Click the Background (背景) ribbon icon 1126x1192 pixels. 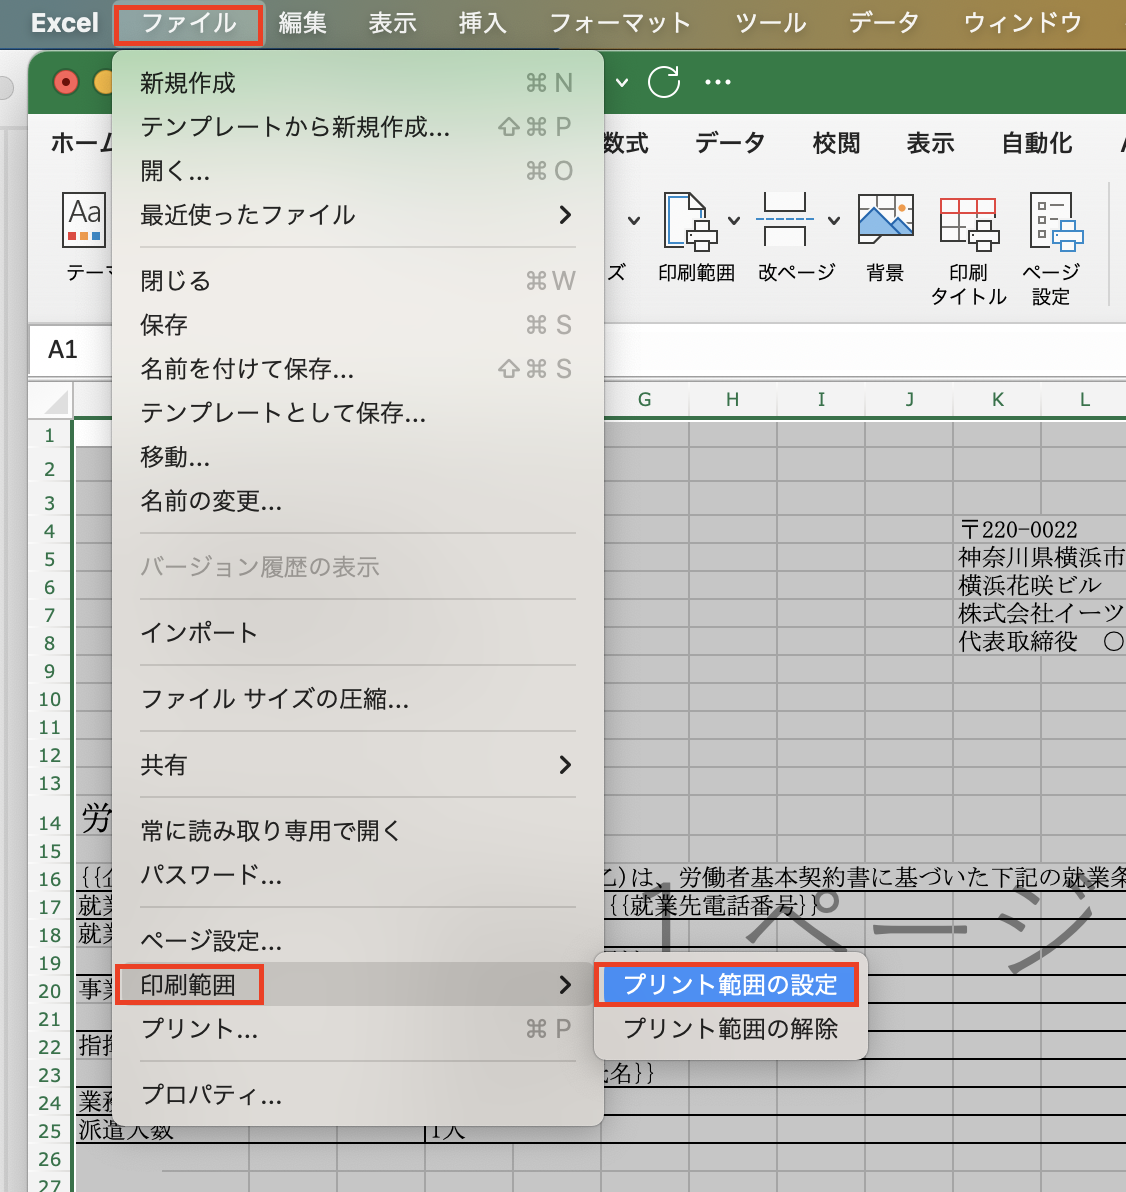[885, 221]
